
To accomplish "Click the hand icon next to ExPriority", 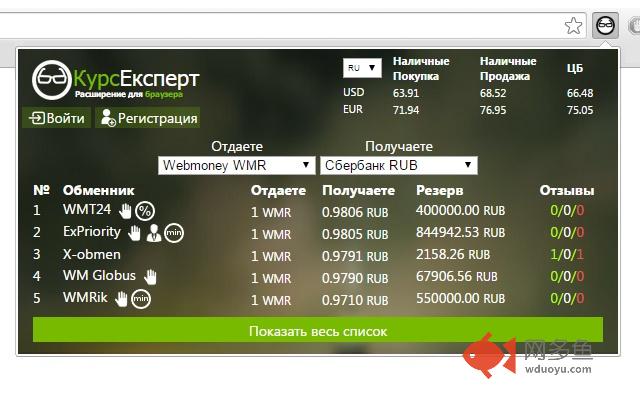I will click(134, 233).
